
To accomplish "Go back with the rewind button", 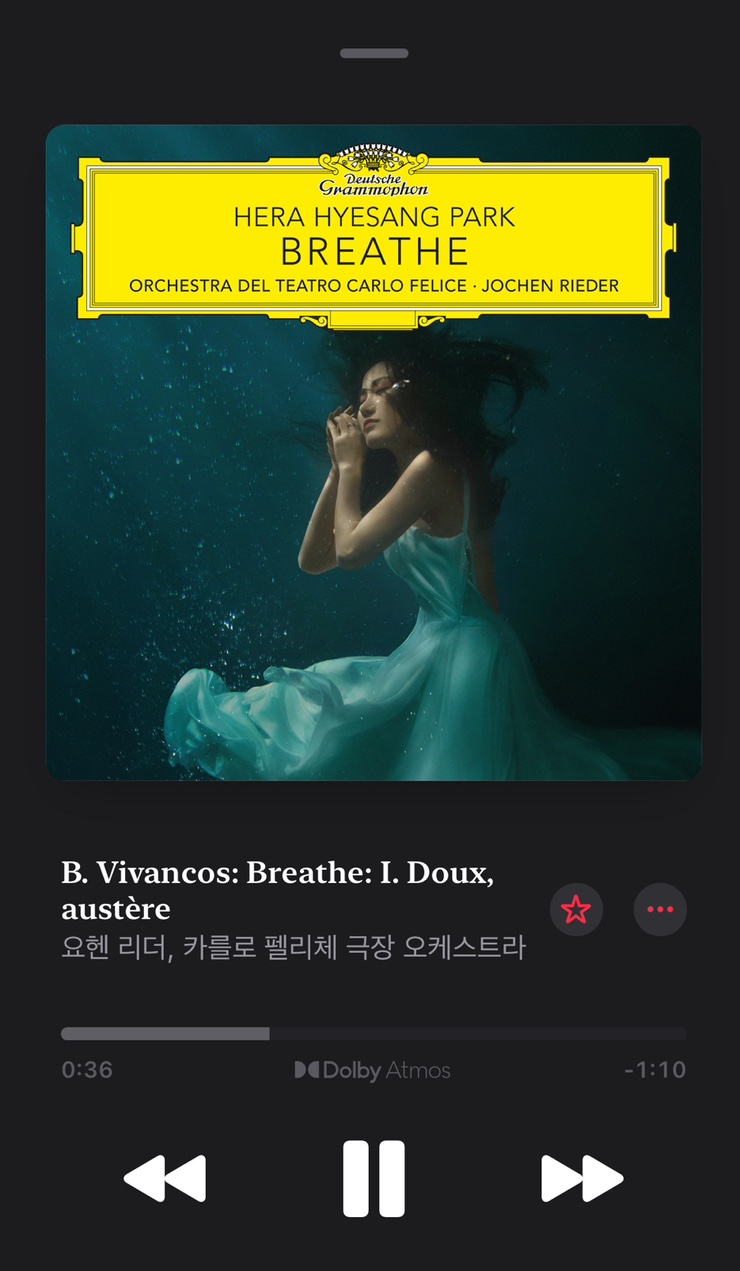I will coord(165,1178).
